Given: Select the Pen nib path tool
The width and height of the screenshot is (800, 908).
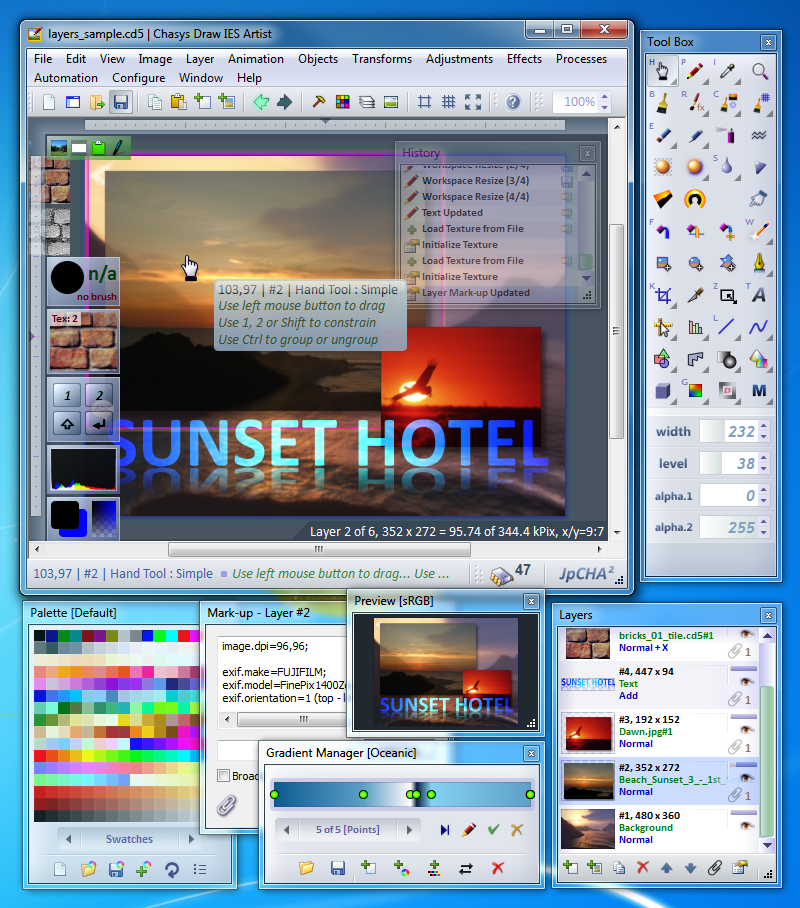Looking at the screenshot, I should (759, 263).
